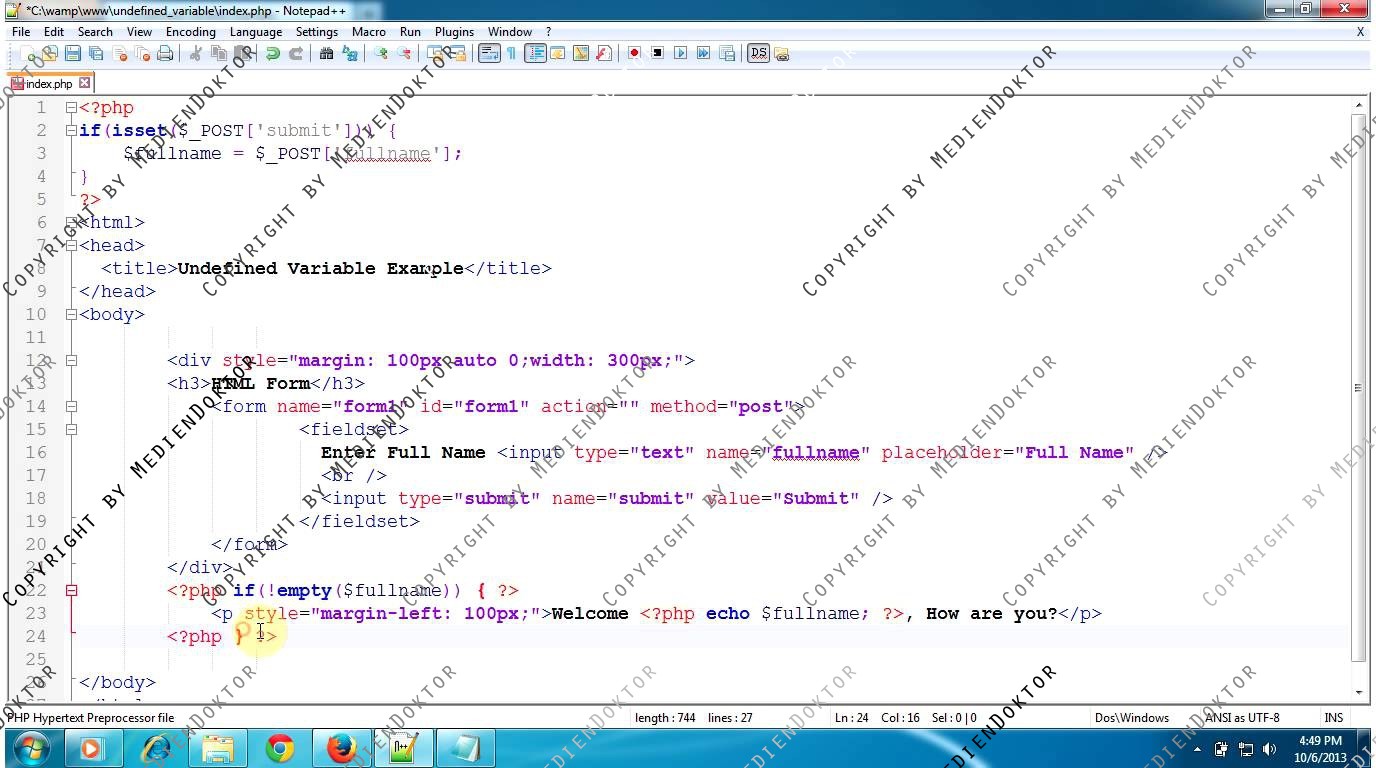Collapse the fold marker at line 1
1376x768 pixels.
coord(71,107)
